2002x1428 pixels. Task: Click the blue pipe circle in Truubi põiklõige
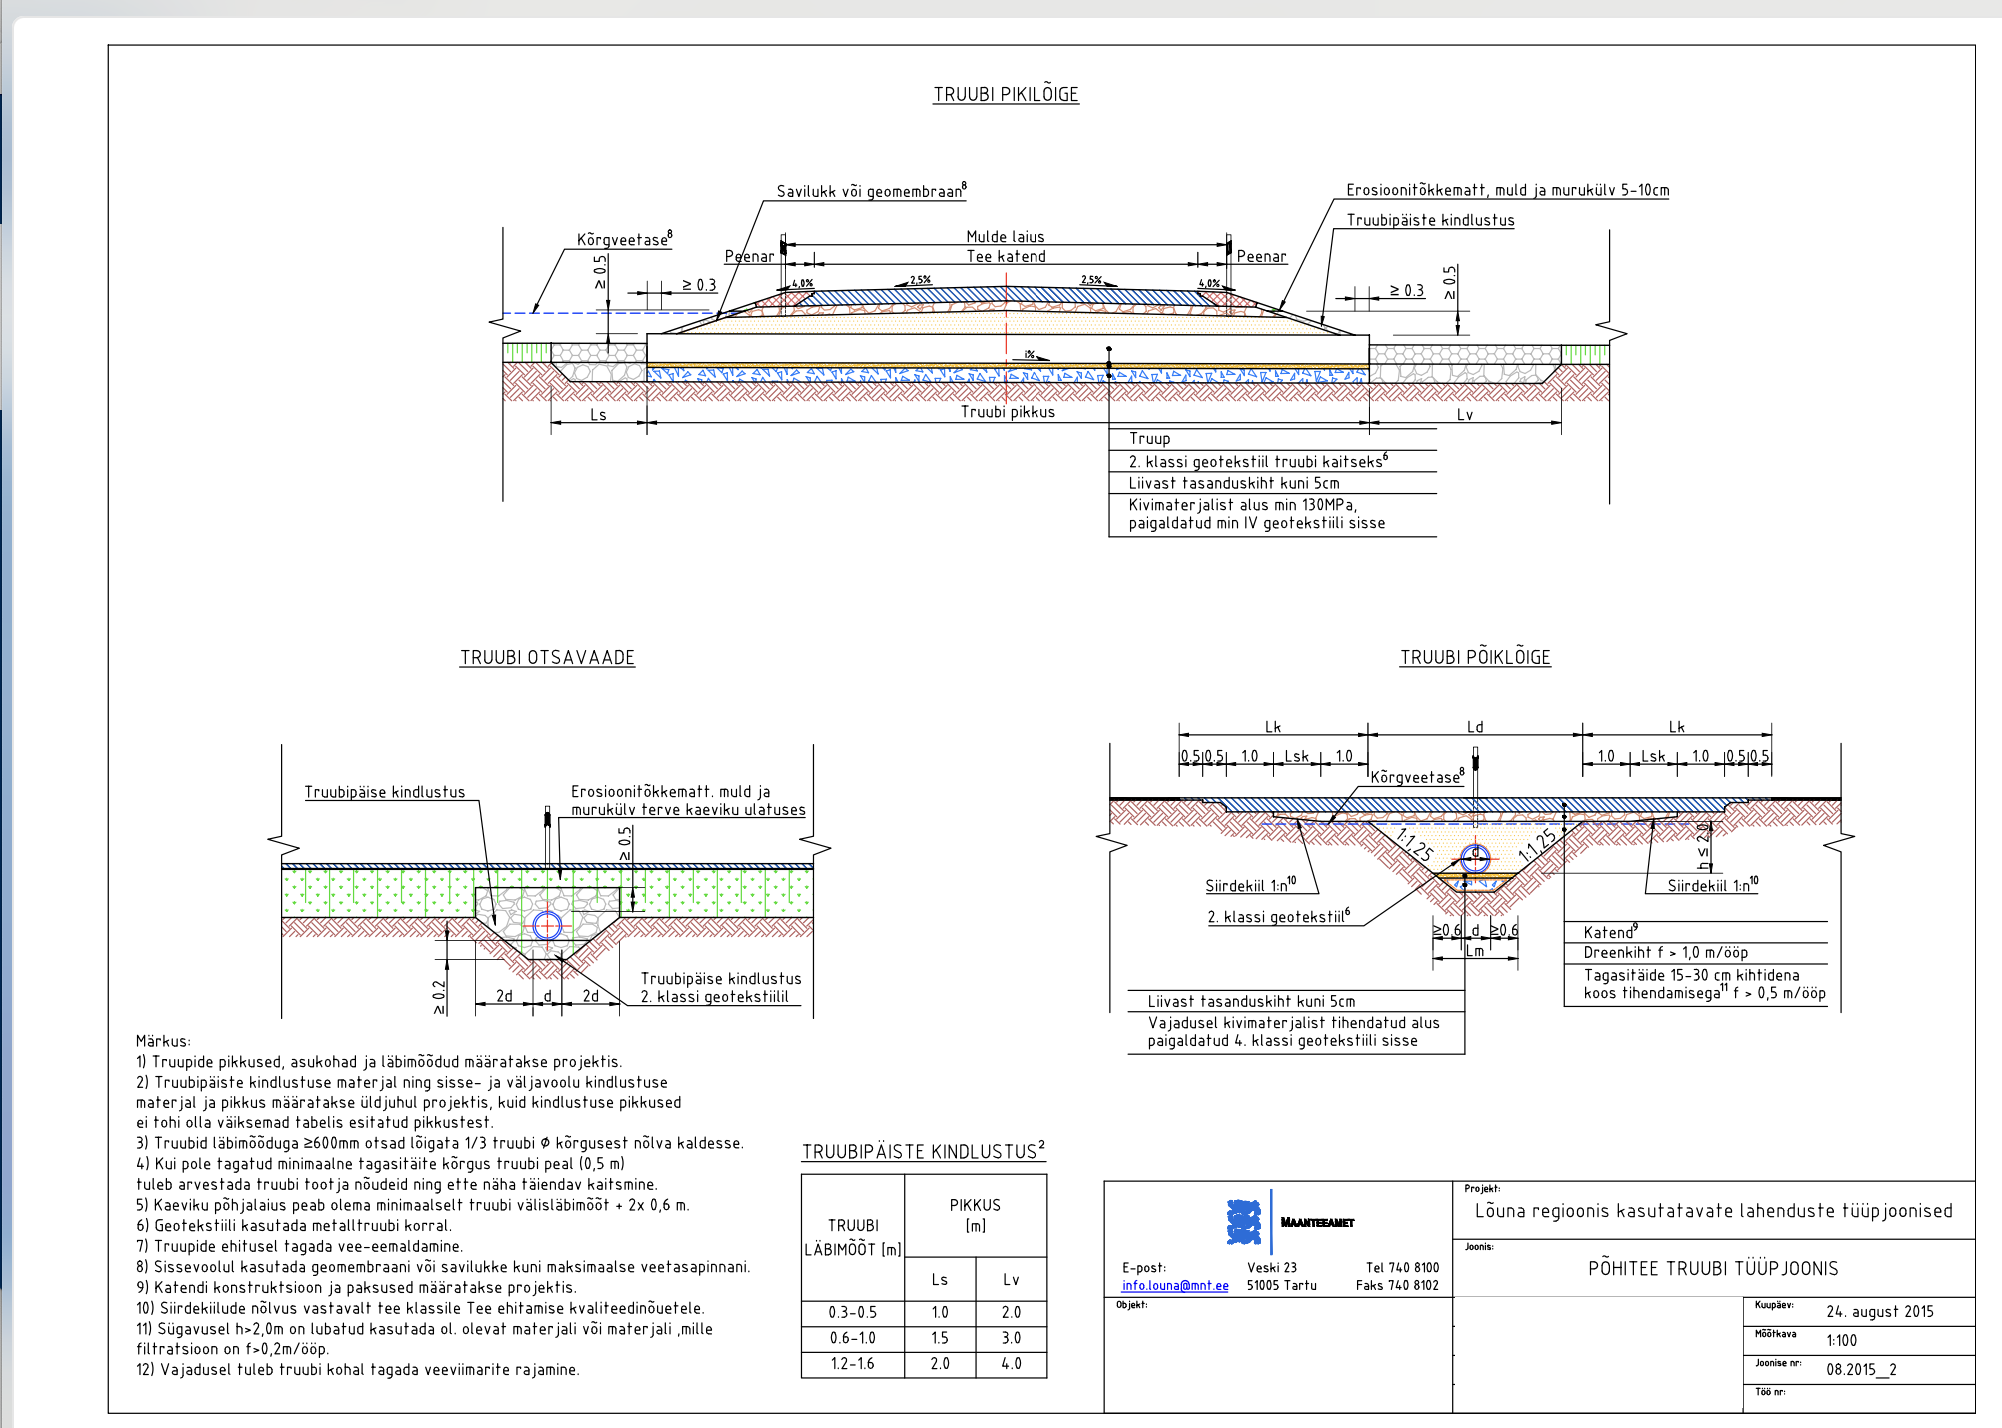(1475, 857)
